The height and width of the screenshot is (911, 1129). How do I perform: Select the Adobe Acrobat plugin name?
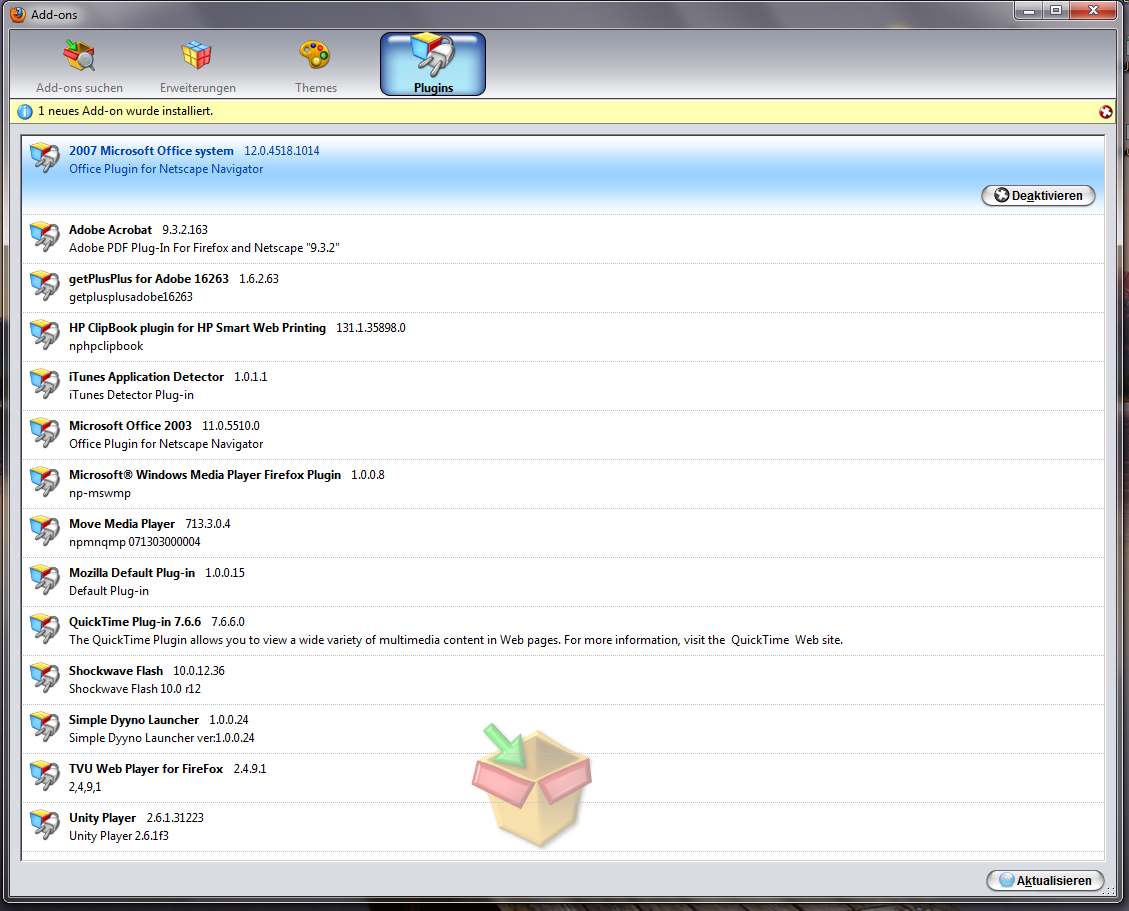tap(110, 230)
